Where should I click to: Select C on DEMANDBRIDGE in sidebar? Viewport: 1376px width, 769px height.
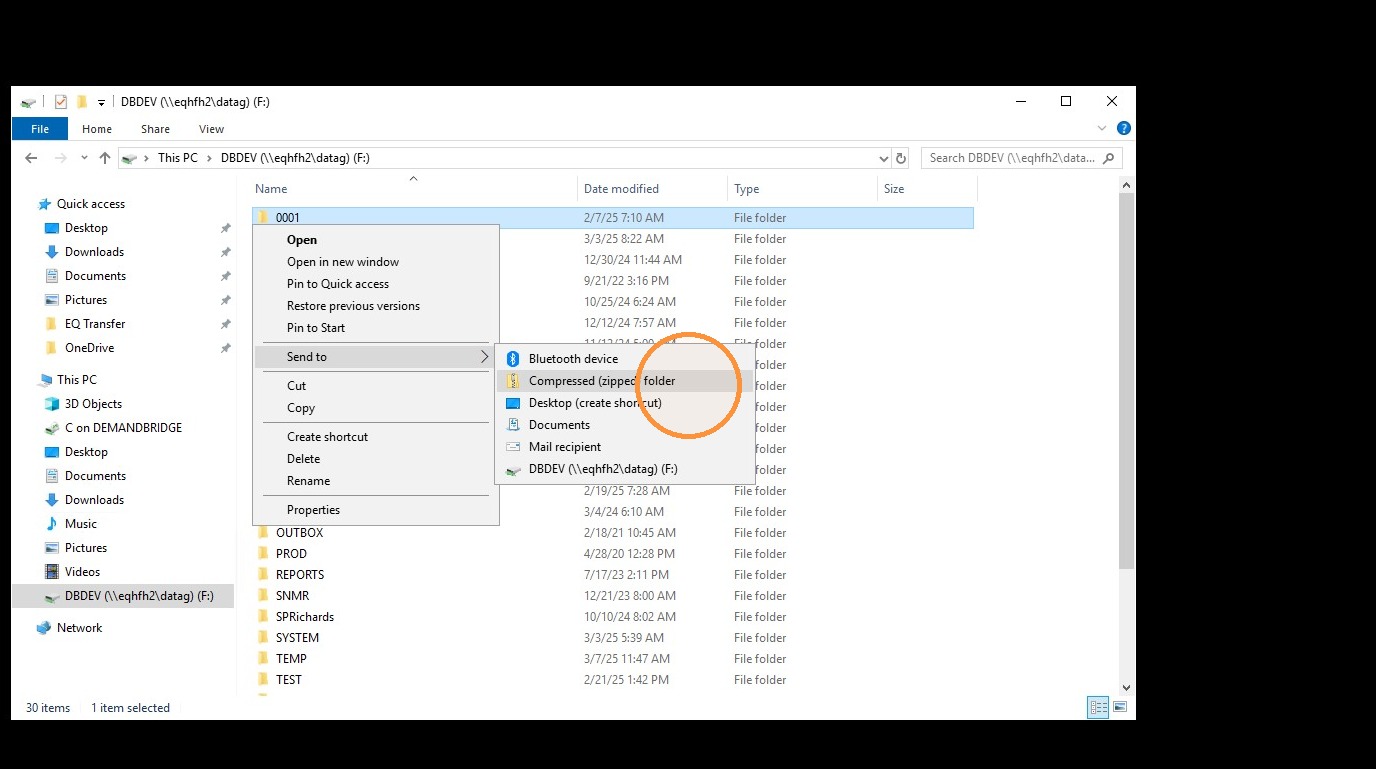(123, 428)
